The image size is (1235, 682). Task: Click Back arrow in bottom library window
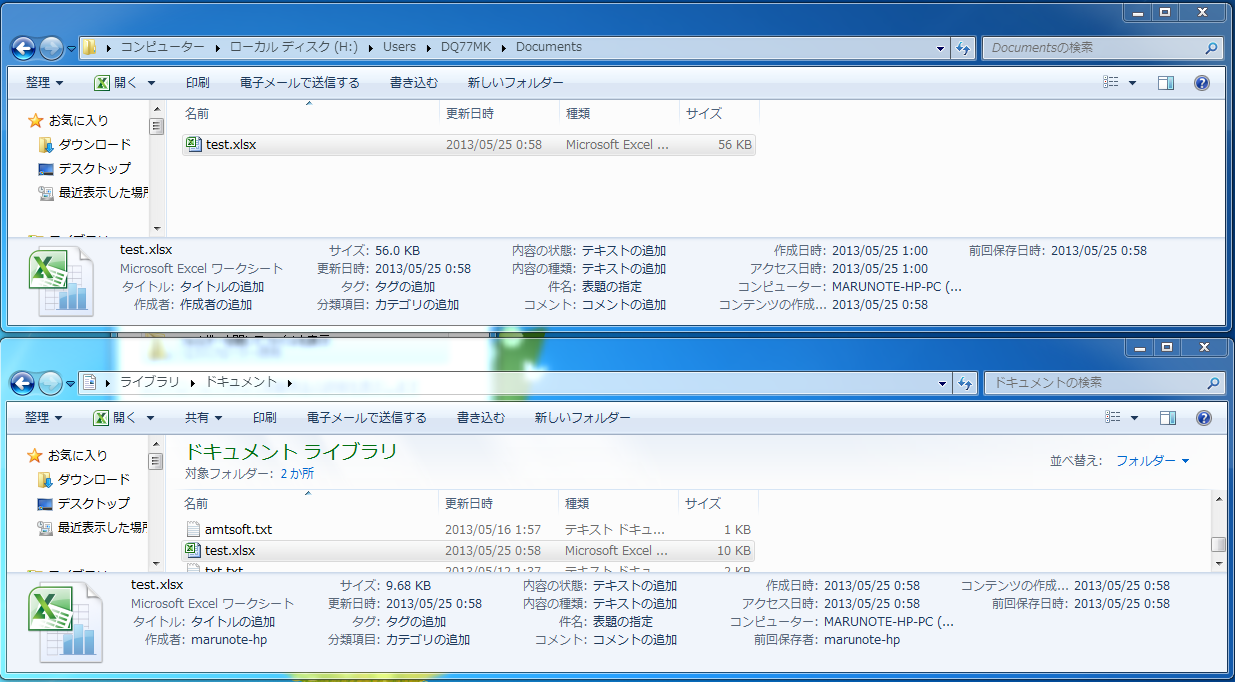tap(24, 383)
